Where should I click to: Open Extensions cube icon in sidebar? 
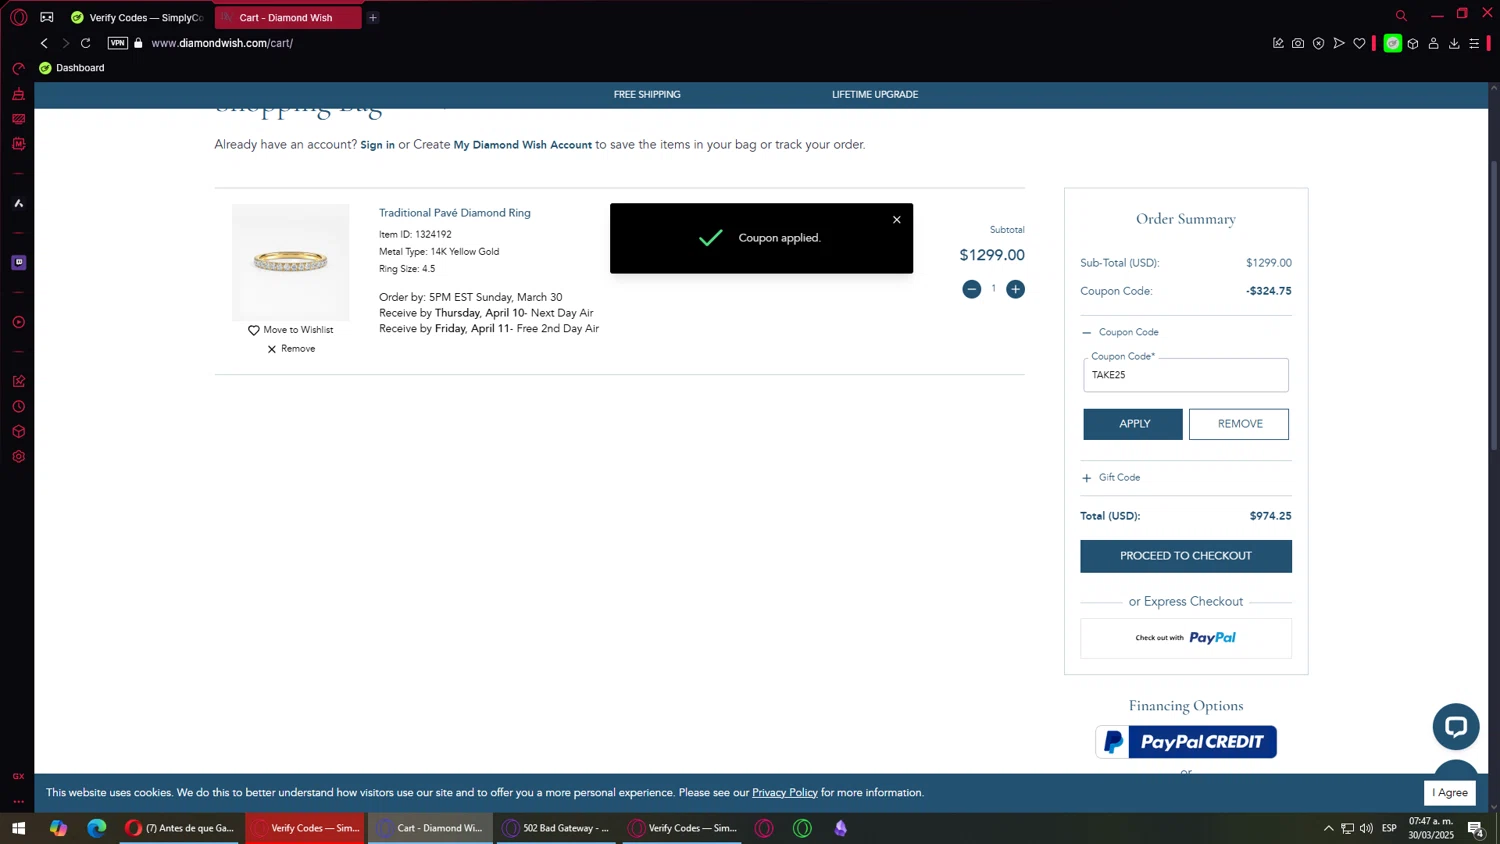(x=18, y=432)
